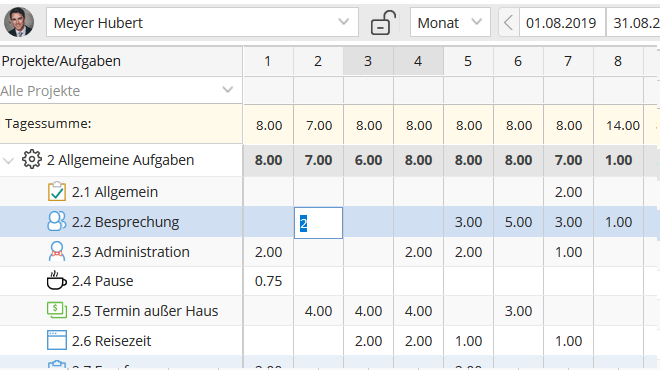Click day 5 column header
Screen dimensions: 660x370
click(x=468, y=61)
